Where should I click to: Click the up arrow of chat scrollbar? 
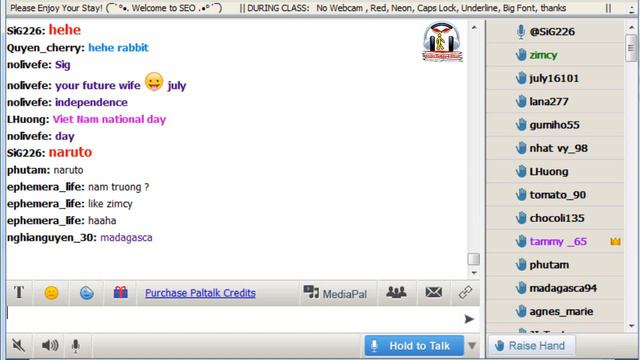point(474,28)
